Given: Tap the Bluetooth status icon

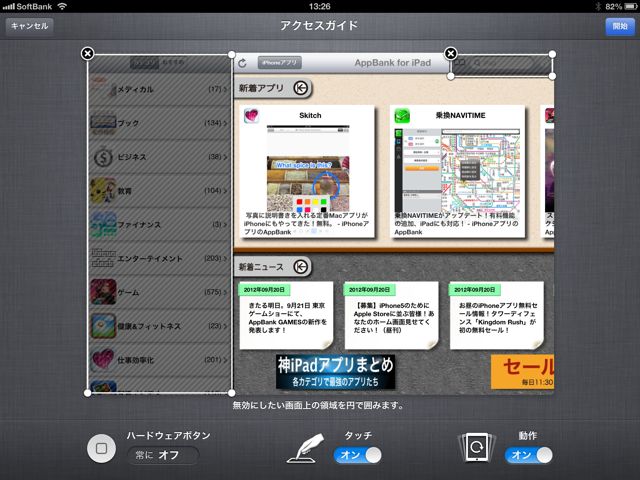Looking at the screenshot, I should 598,6.
